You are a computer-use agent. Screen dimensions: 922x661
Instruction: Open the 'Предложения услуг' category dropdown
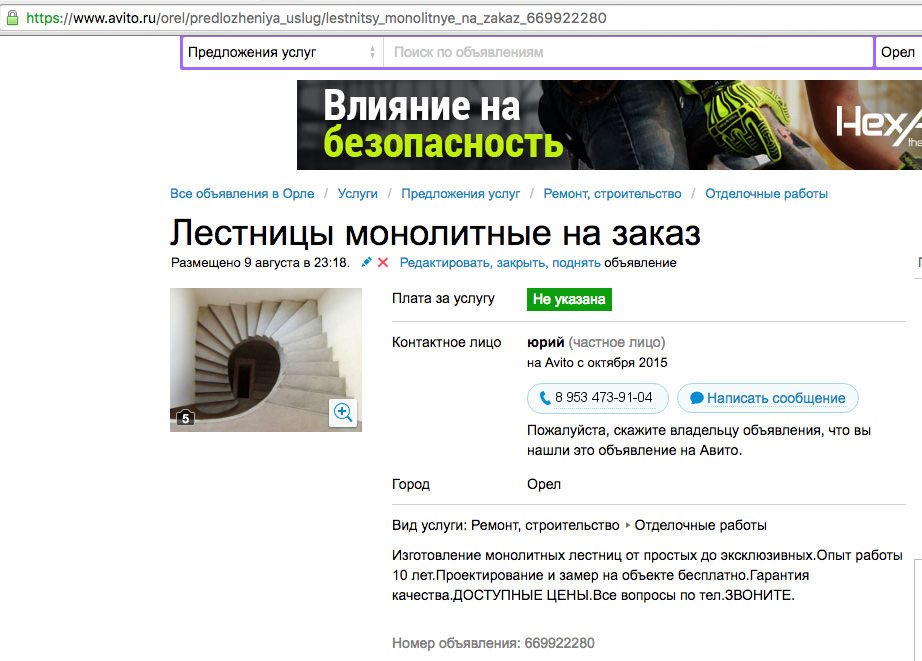pyautogui.click(x=282, y=52)
